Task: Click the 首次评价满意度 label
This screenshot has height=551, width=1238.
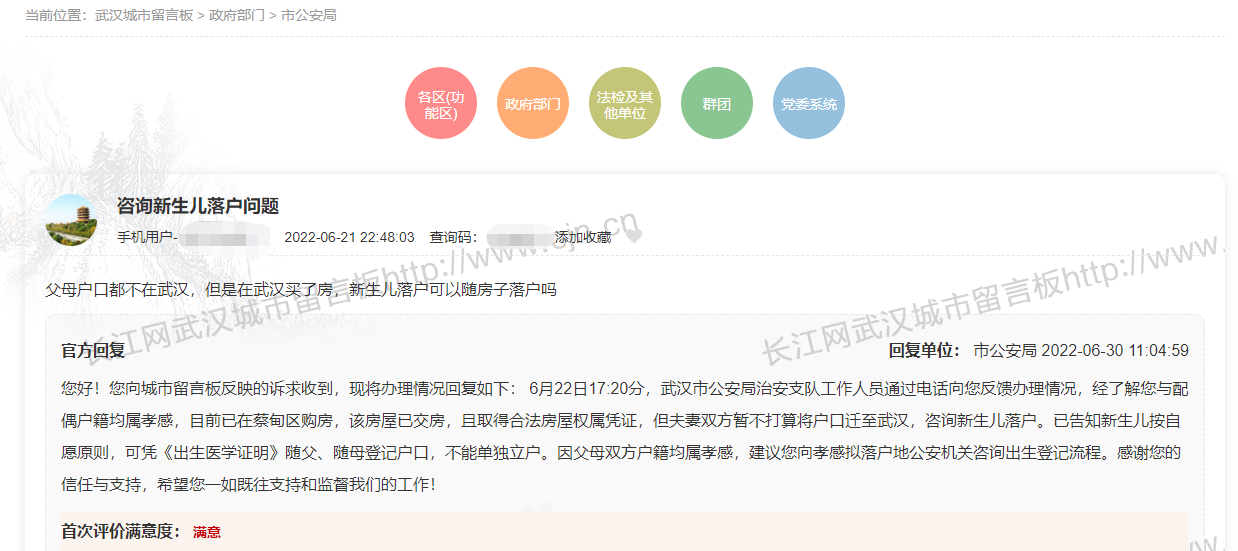Action: click(x=121, y=532)
